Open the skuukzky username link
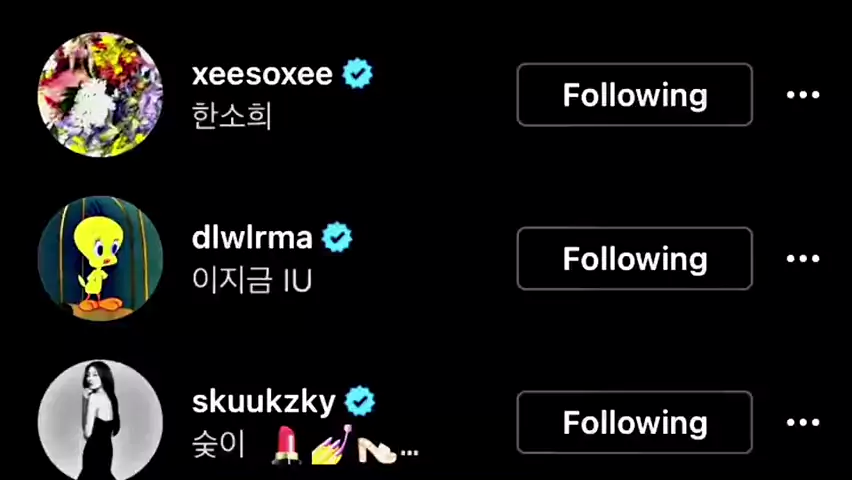Image resolution: width=852 pixels, height=480 pixels. point(264,402)
